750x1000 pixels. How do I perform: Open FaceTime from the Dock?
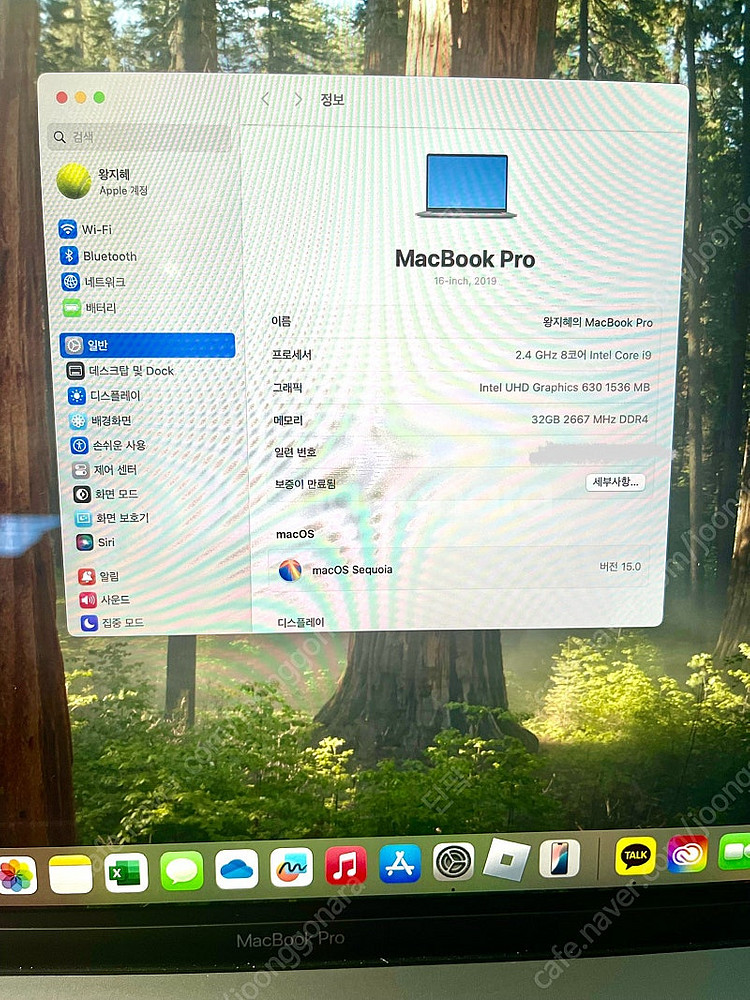click(734, 851)
